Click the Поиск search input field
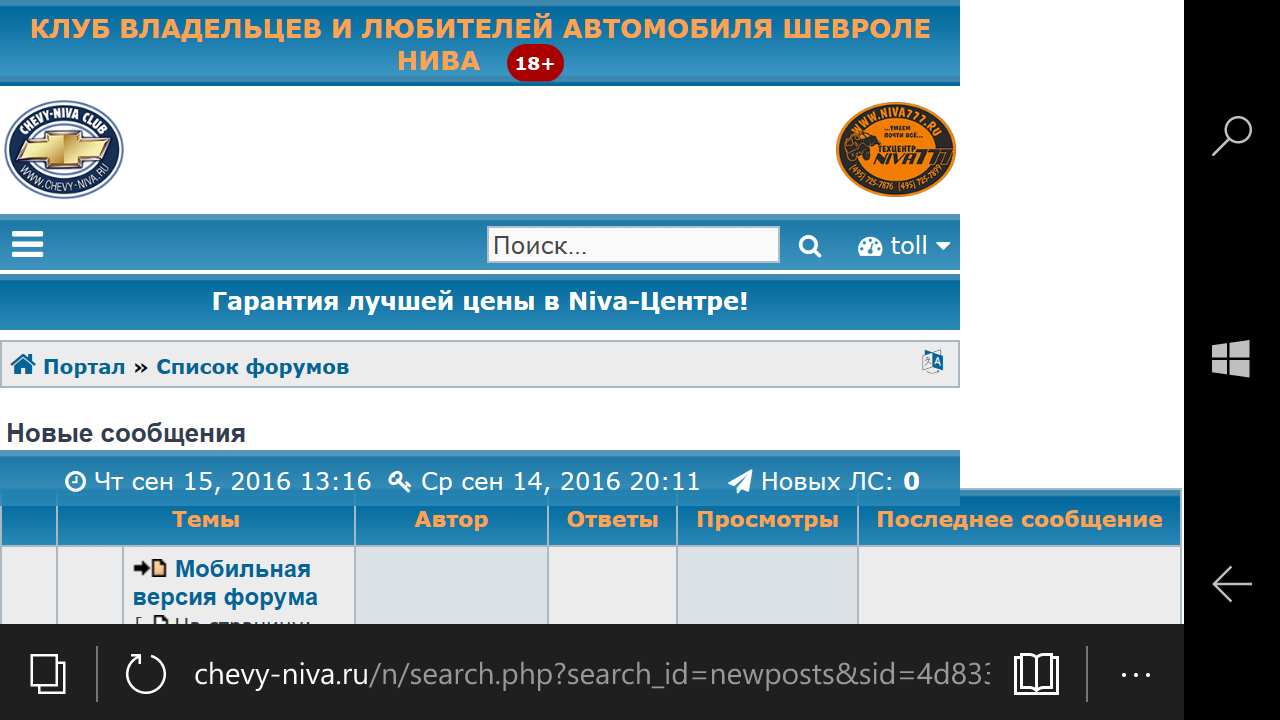The image size is (1280, 720). point(632,245)
